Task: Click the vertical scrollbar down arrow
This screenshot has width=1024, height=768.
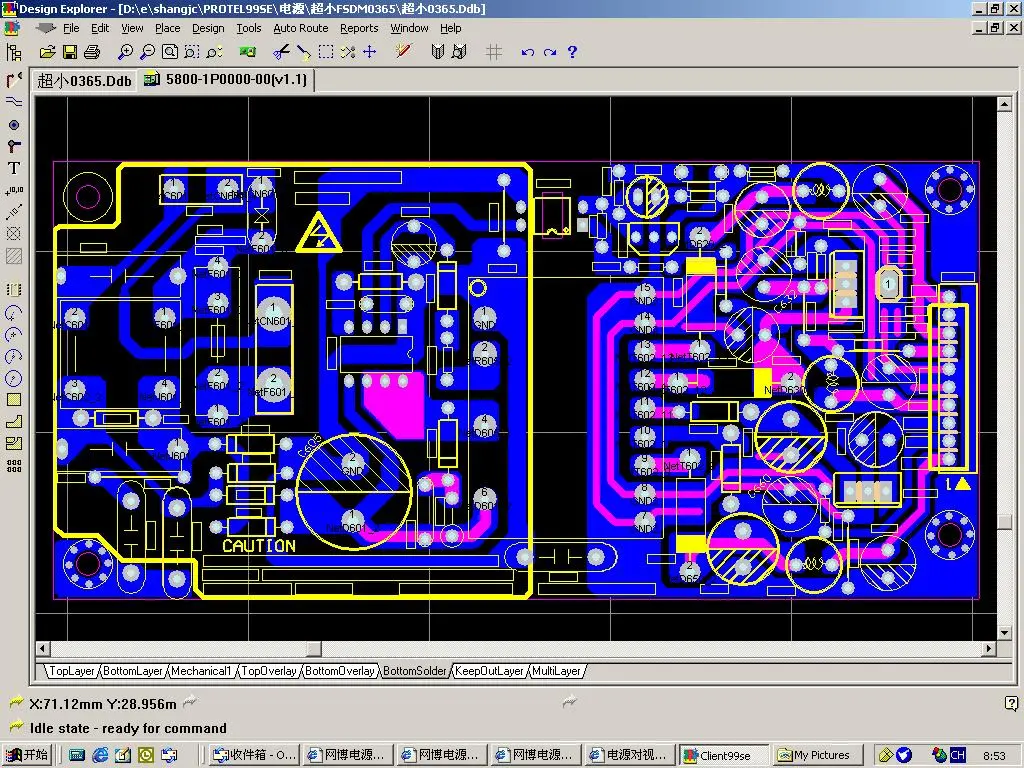Action: coord(1004,632)
